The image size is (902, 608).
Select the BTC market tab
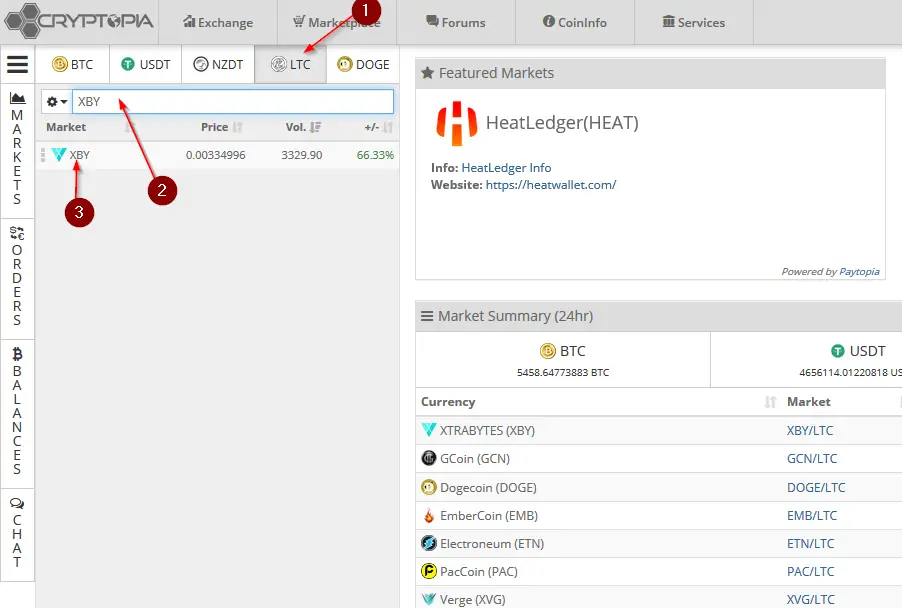coord(72,64)
